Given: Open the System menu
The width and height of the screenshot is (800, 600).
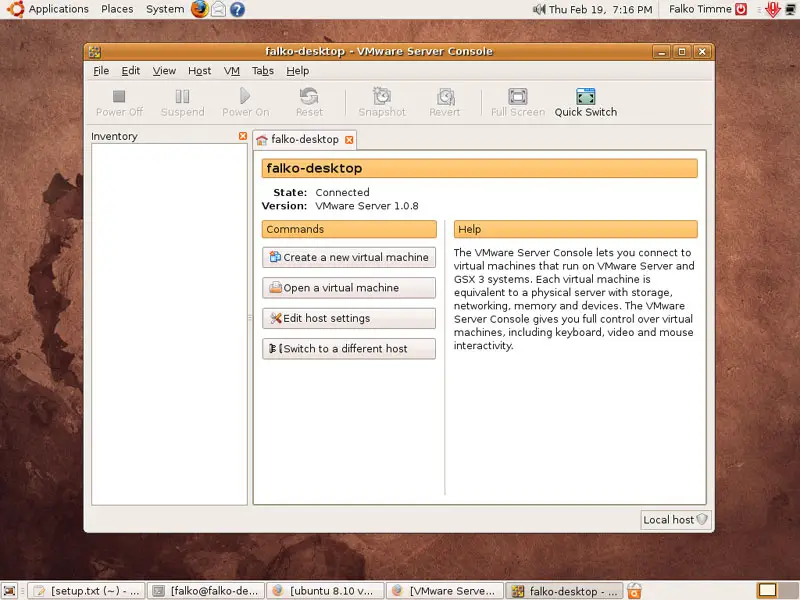Looking at the screenshot, I should coord(165,9).
